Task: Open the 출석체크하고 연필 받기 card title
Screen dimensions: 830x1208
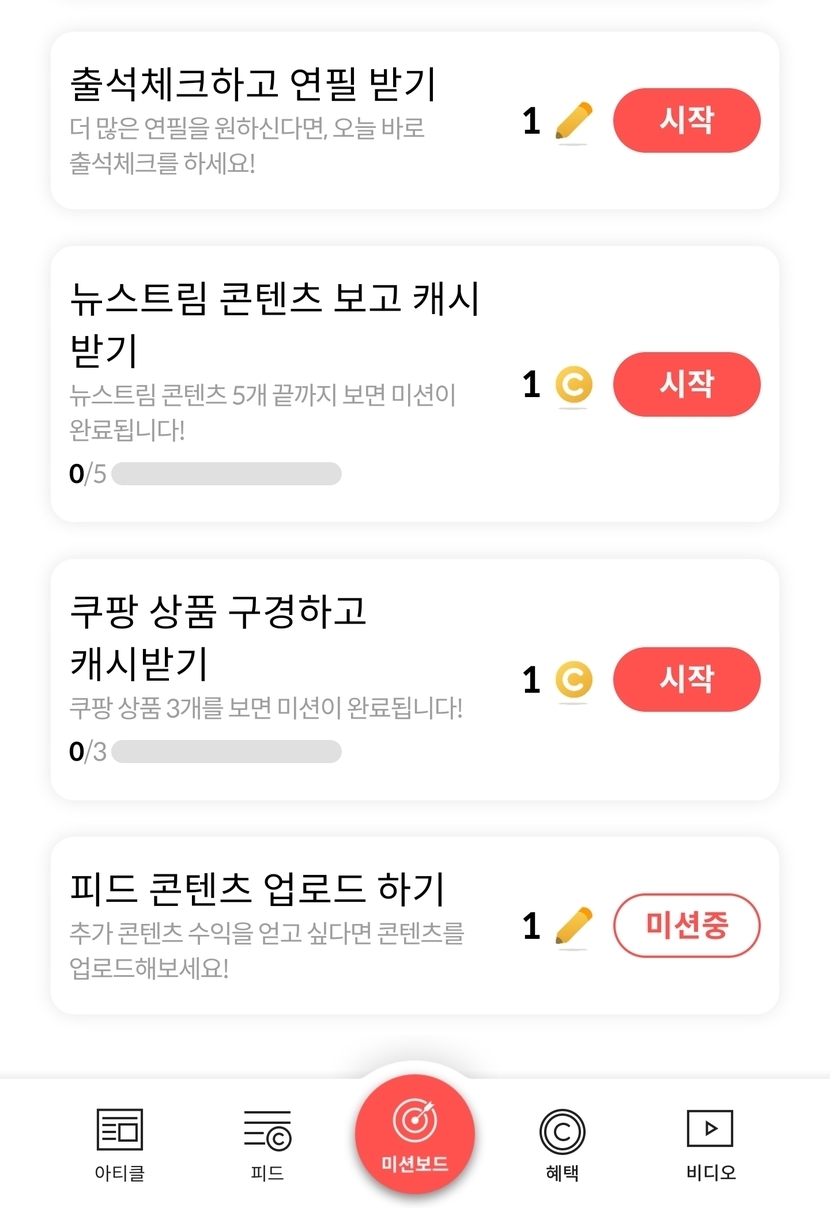Action: tap(253, 84)
